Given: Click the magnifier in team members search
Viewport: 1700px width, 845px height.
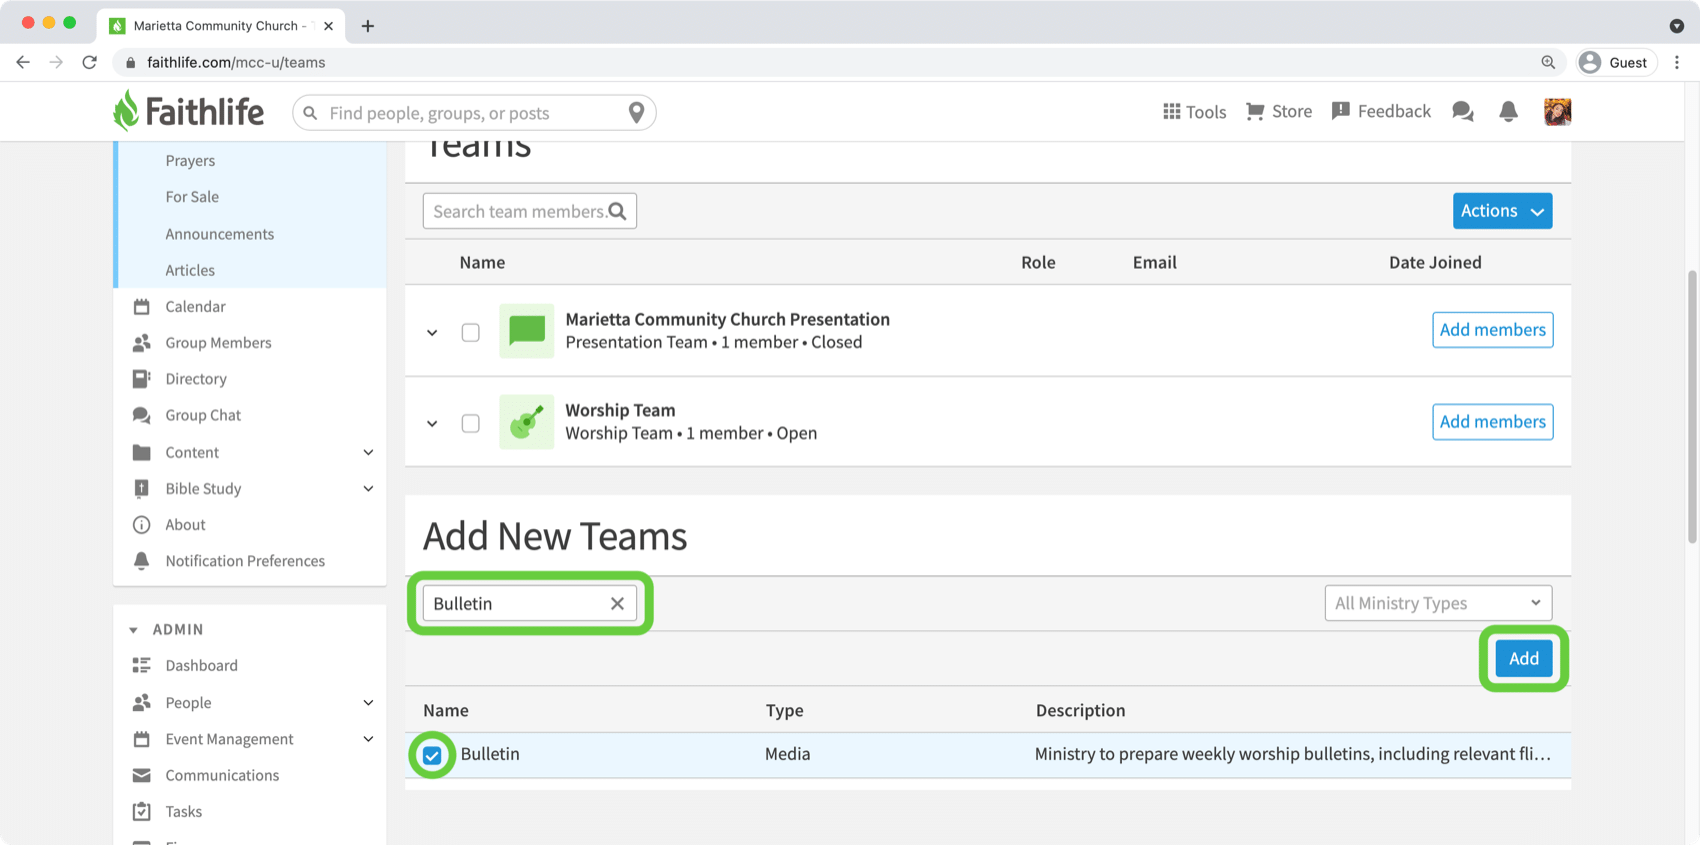Looking at the screenshot, I should pyautogui.click(x=618, y=211).
